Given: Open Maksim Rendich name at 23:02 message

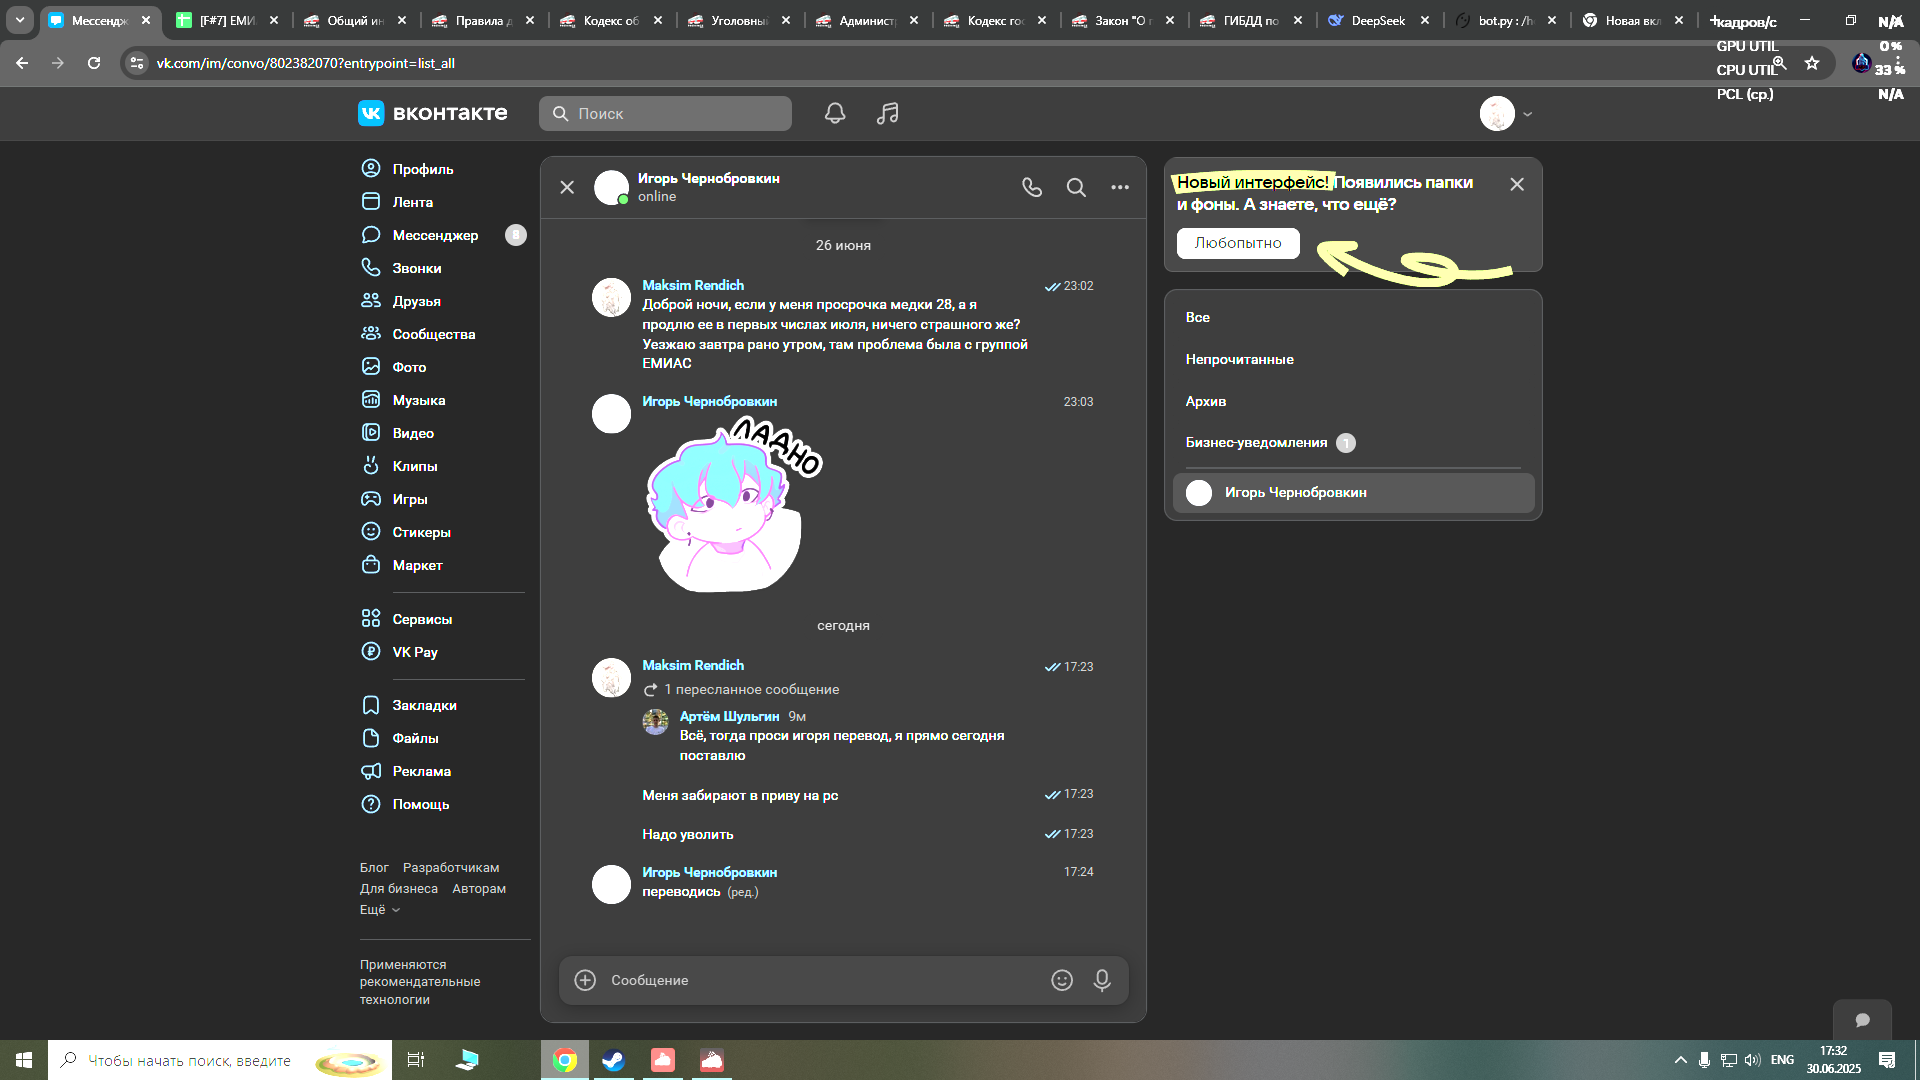Looking at the screenshot, I should pyautogui.click(x=693, y=285).
